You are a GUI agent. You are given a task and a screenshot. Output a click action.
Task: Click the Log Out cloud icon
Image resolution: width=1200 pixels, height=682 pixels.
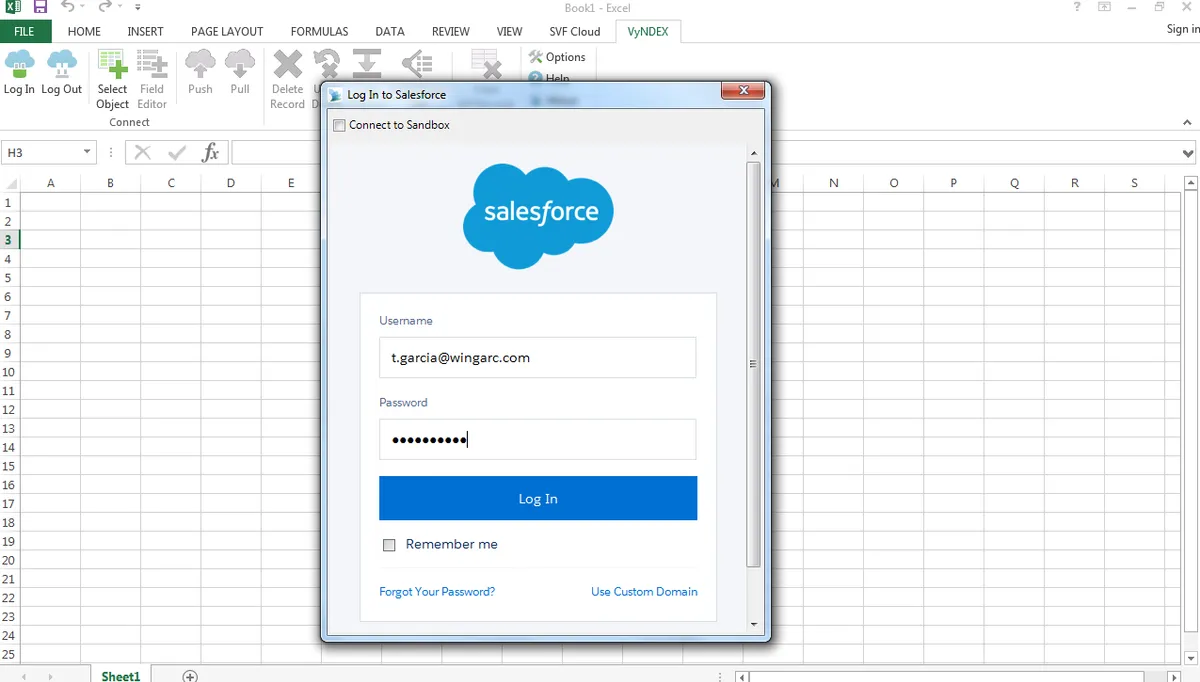coord(62,65)
